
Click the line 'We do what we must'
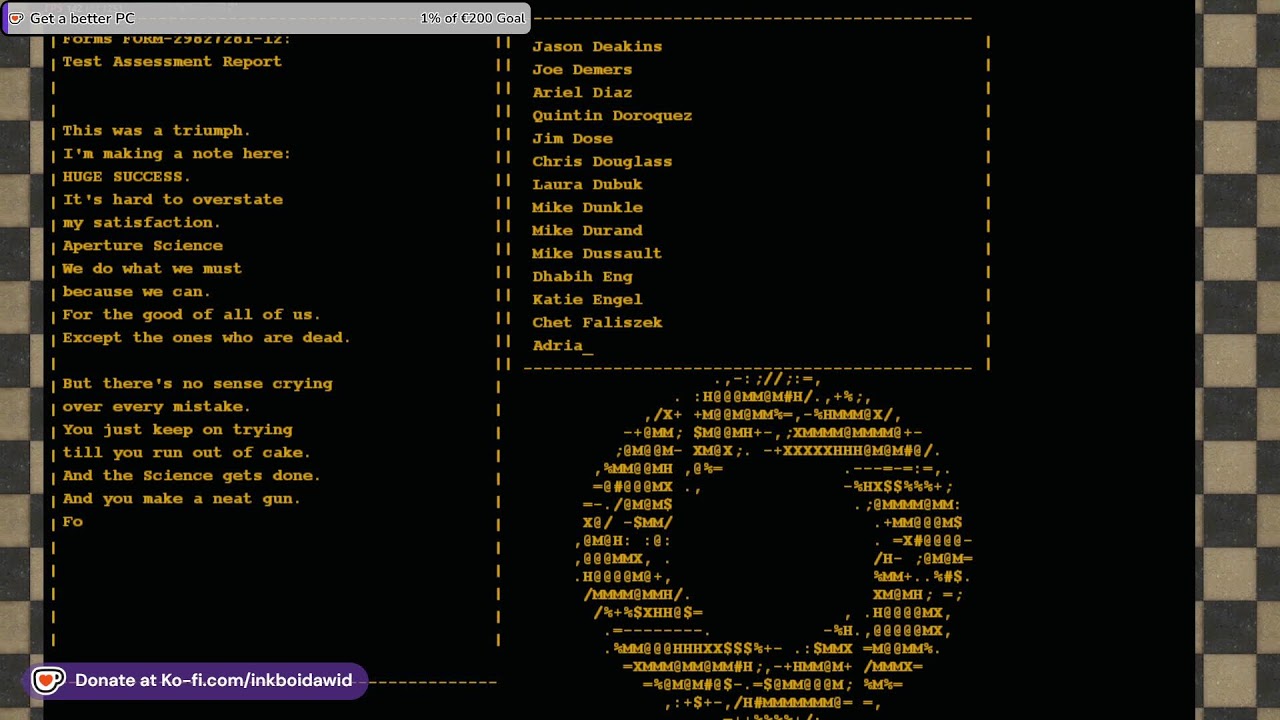152,269
